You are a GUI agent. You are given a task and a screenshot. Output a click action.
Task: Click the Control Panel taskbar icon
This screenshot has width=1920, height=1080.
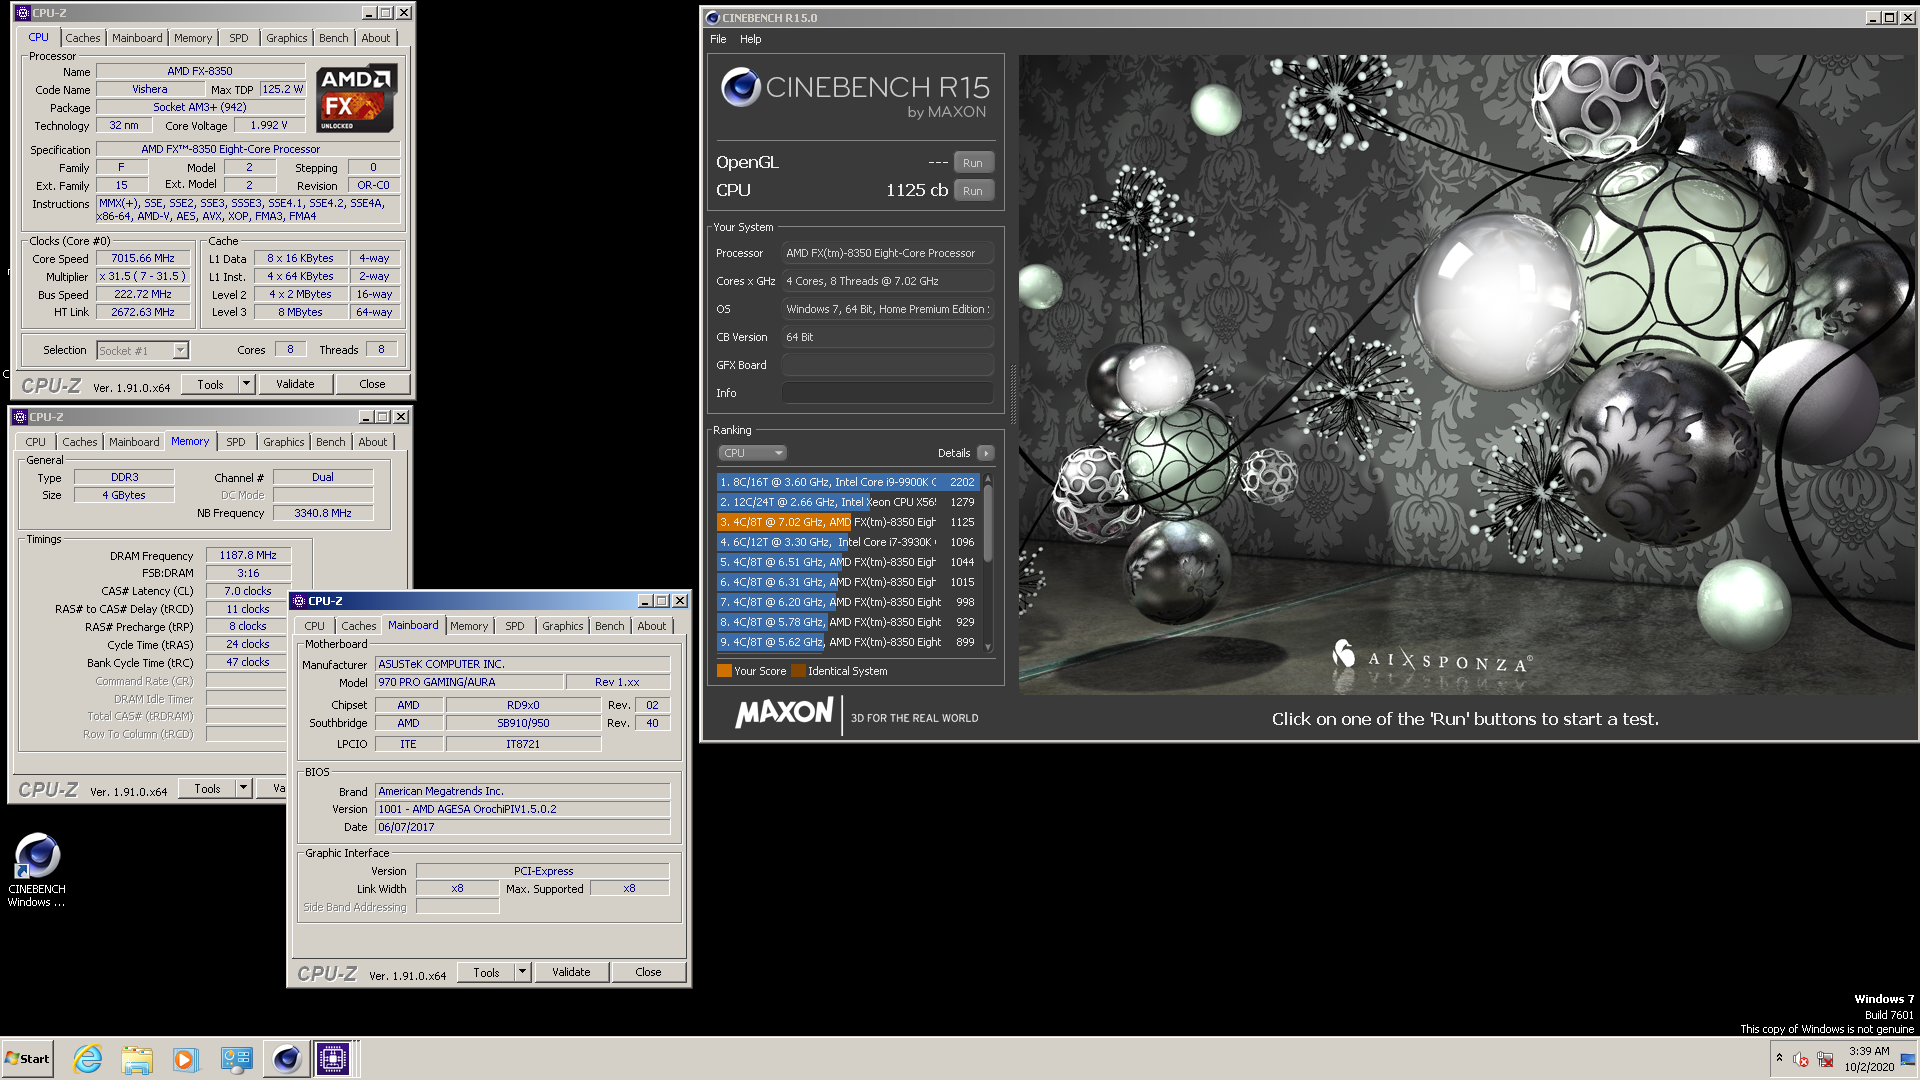tap(236, 1059)
